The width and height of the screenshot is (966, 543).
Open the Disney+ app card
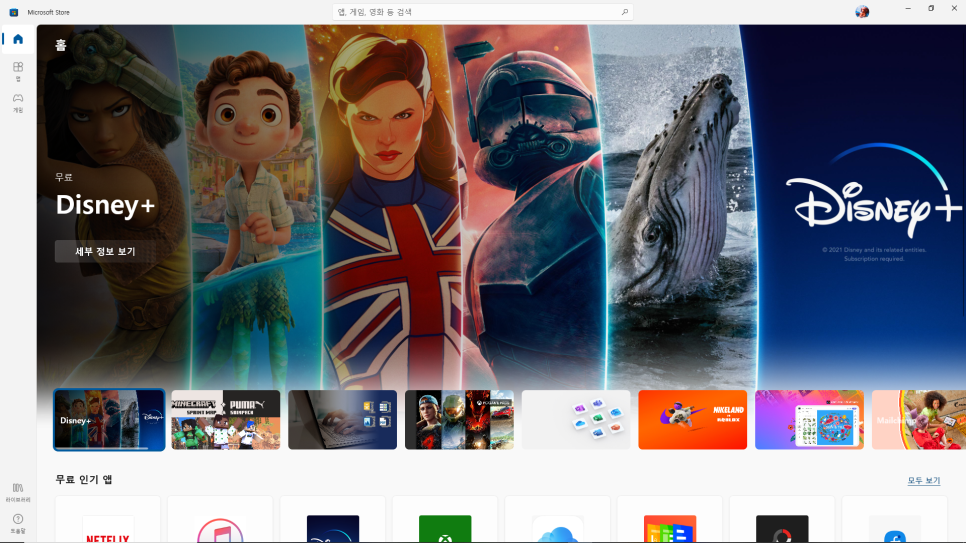pyautogui.click(x=333, y=520)
